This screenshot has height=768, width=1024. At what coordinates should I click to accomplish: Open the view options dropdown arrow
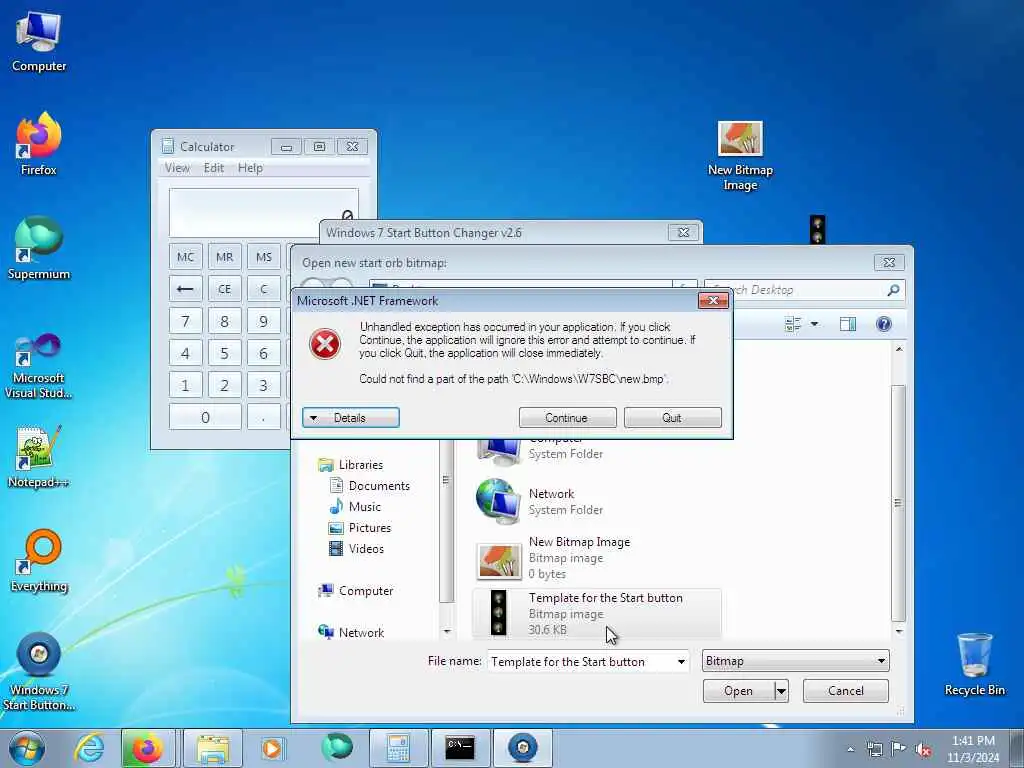(x=814, y=324)
